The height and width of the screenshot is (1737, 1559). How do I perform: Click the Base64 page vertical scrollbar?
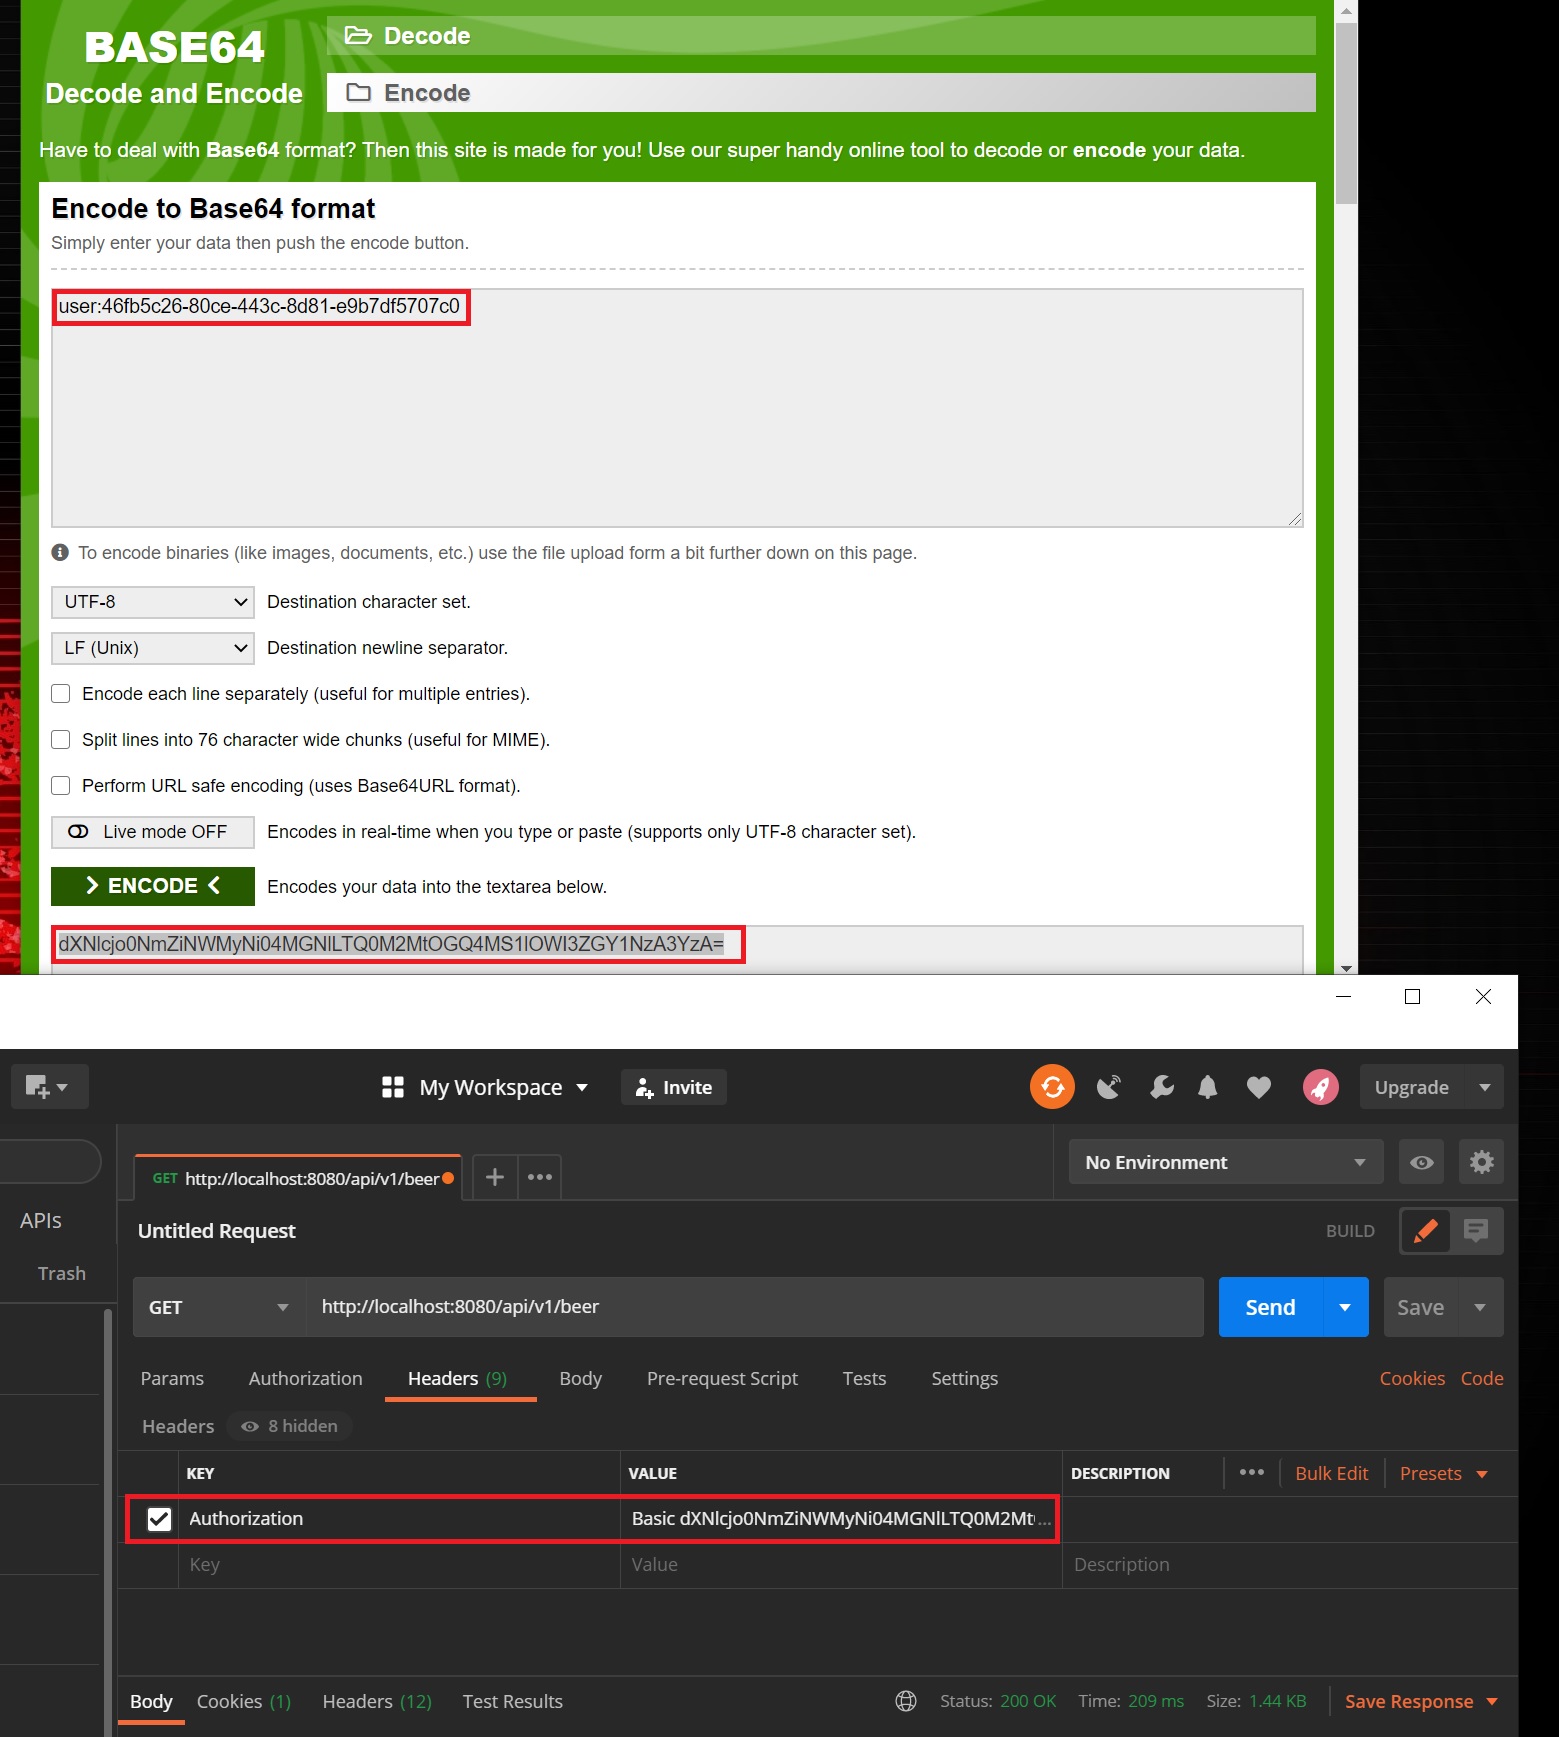pos(1346,110)
